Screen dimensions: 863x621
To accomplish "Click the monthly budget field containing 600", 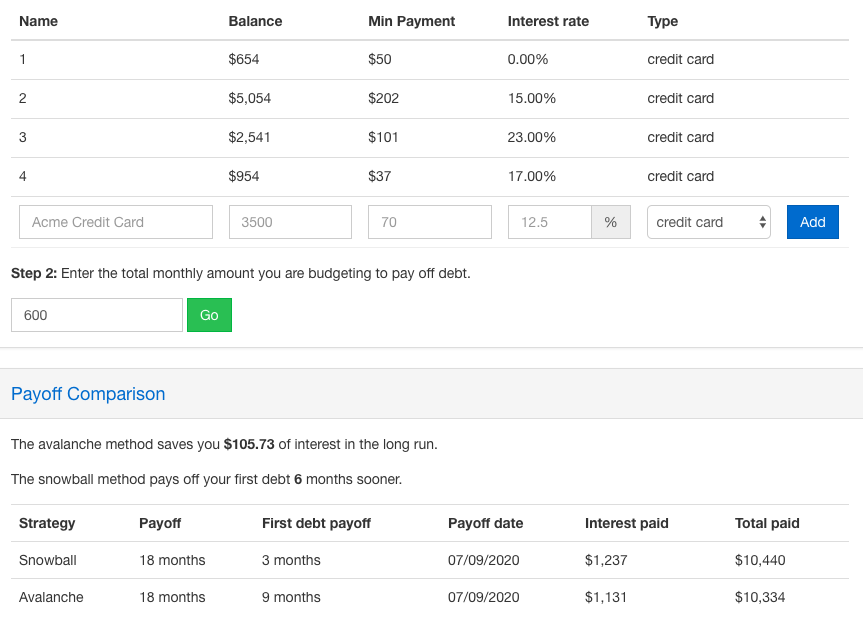I will tap(97, 315).
